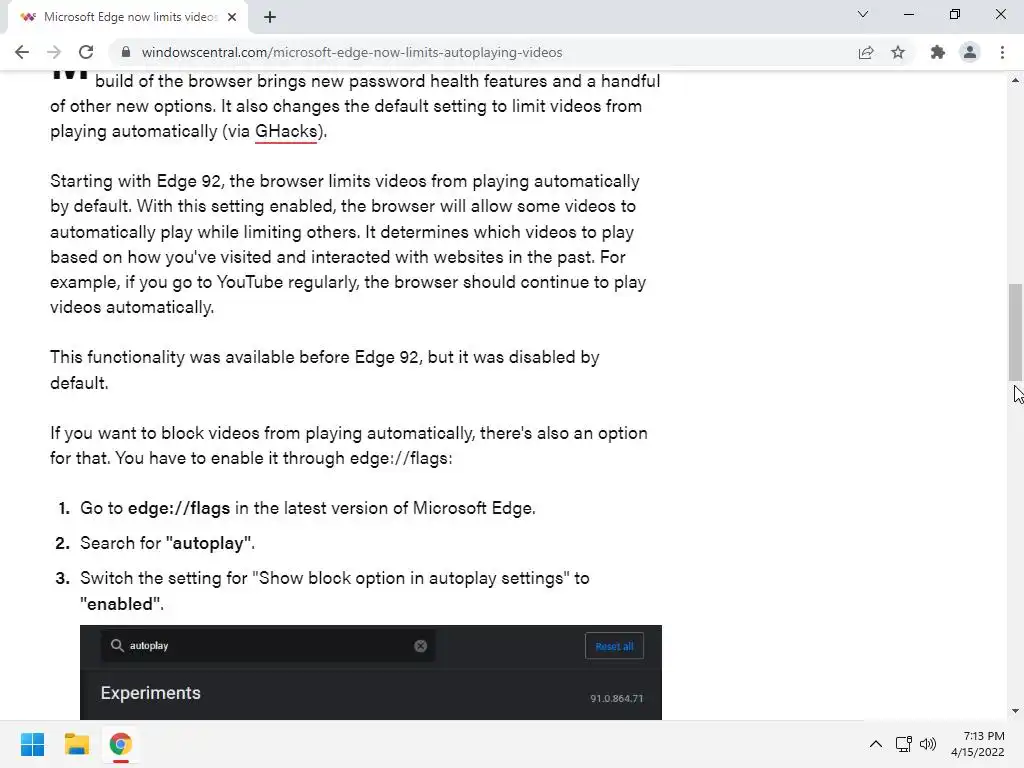This screenshot has width=1024, height=768.
Task: Open the Extensions puzzle icon
Action: 938,52
